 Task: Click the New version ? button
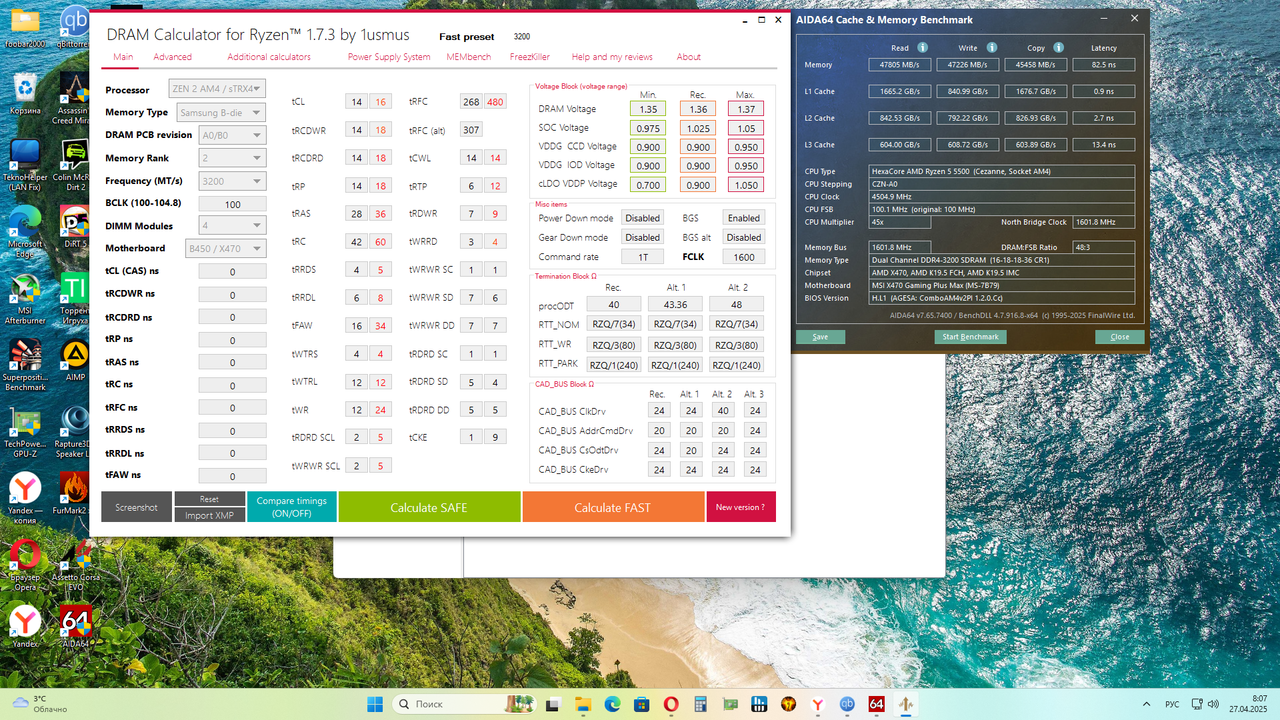coord(740,507)
